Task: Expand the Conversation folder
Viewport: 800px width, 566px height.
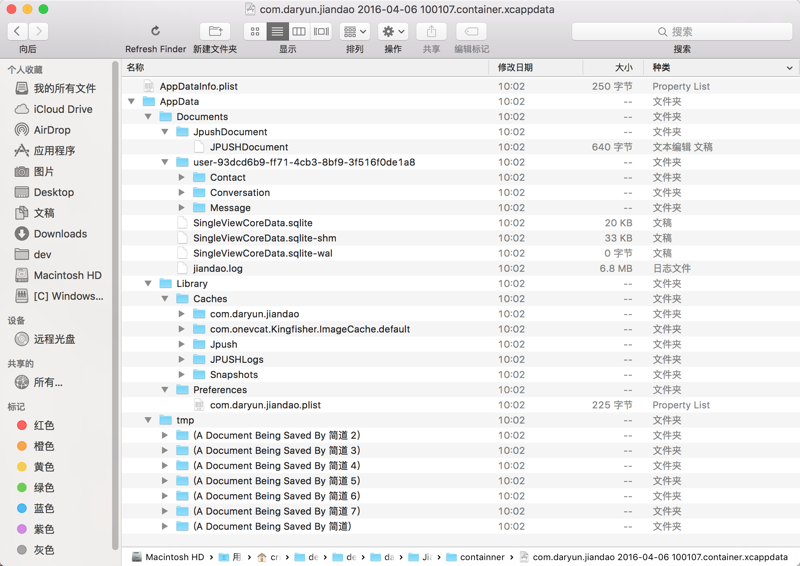Action: [x=182, y=193]
